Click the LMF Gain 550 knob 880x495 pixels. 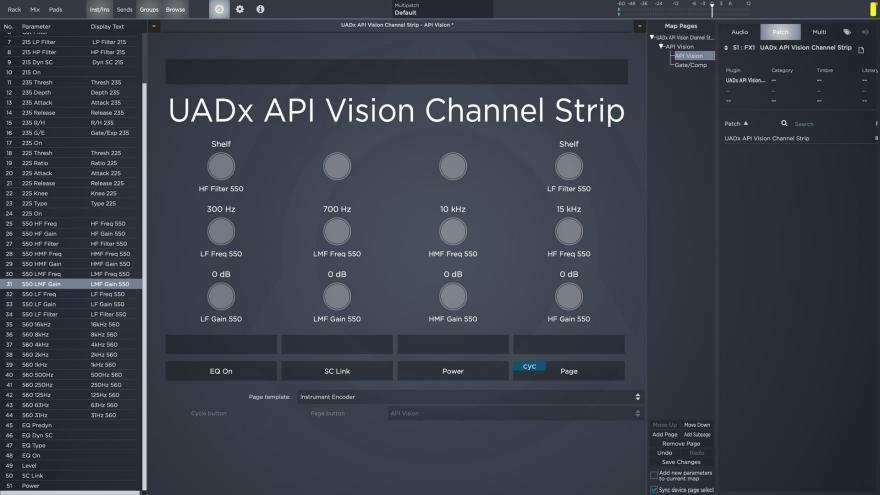tap(337, 296)
